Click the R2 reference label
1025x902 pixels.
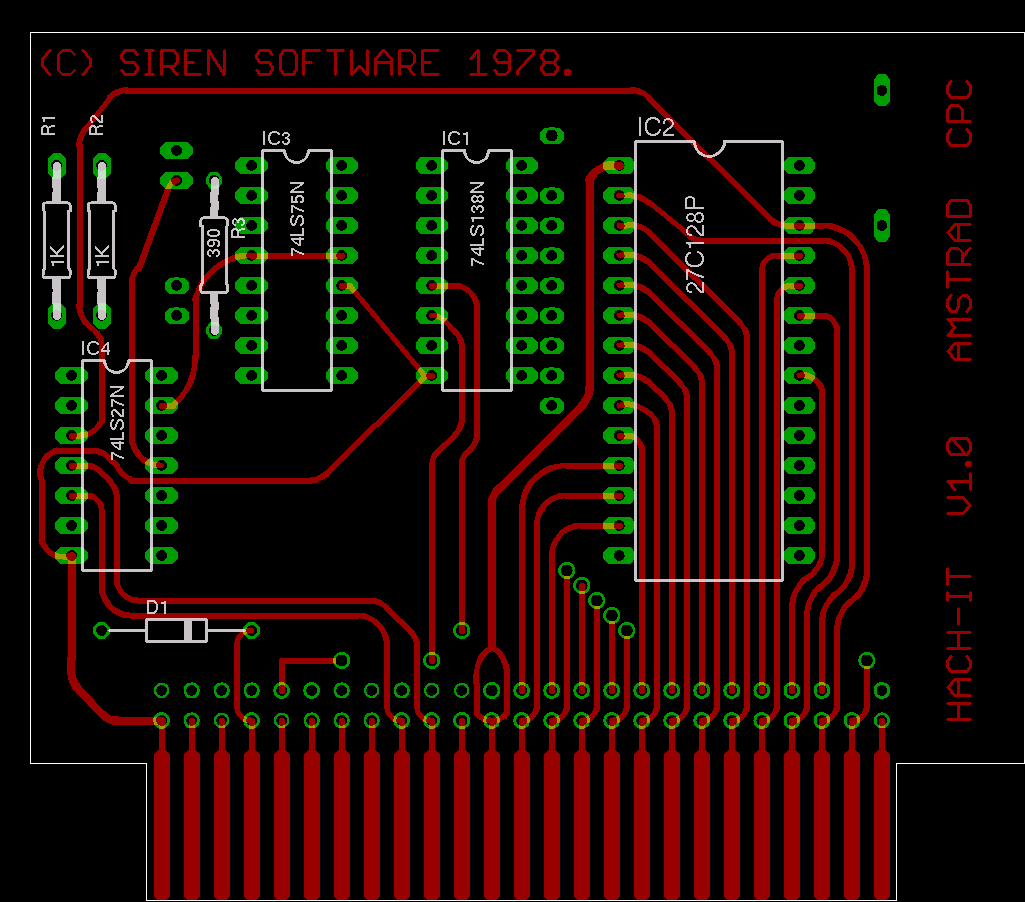(95, 125)
